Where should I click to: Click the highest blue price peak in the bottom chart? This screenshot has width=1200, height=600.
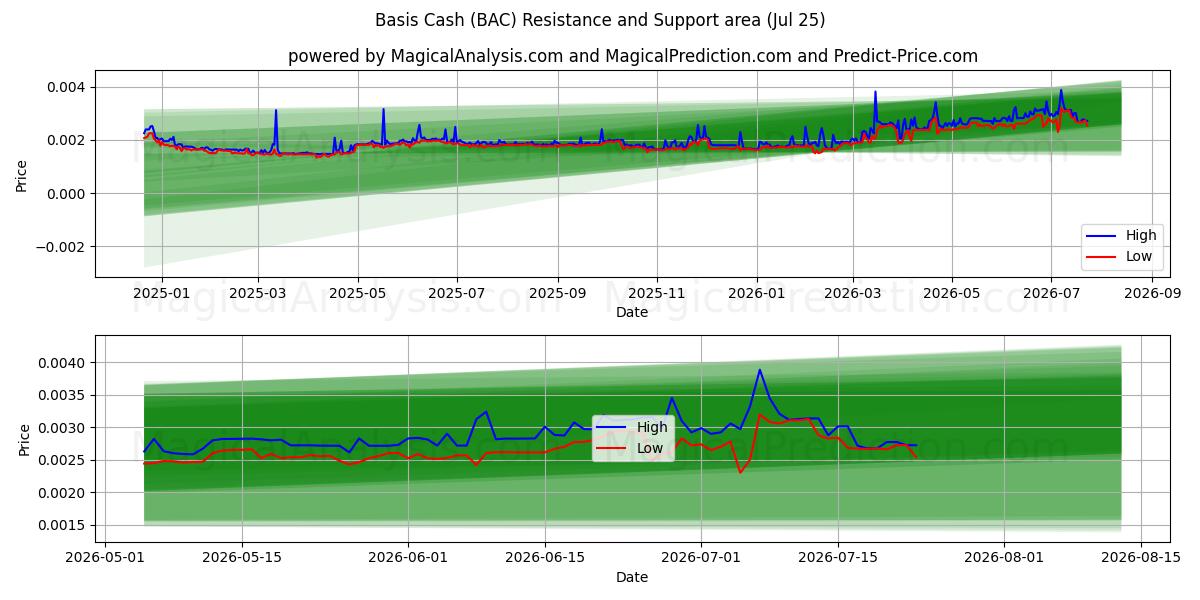759,370
